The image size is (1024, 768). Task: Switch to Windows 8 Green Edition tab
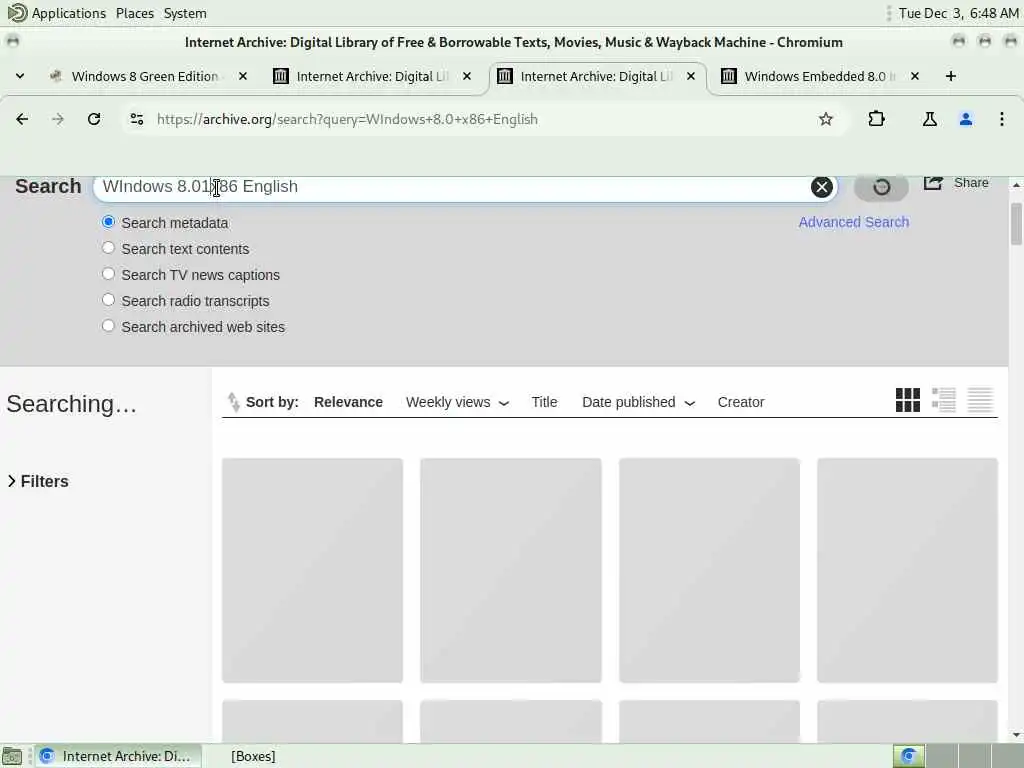point(144,76)
